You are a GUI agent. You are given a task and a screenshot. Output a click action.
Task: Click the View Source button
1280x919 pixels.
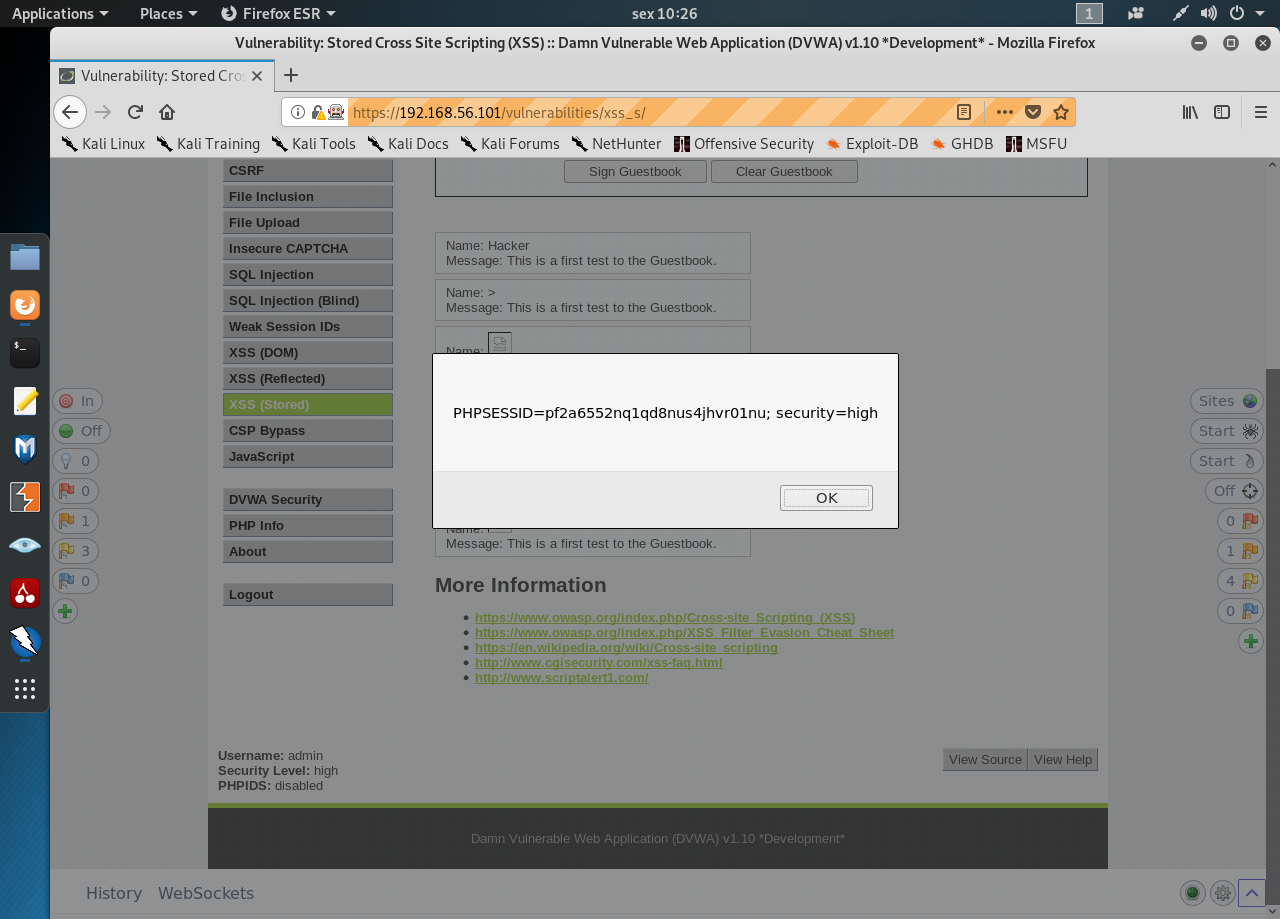[985, 760]
